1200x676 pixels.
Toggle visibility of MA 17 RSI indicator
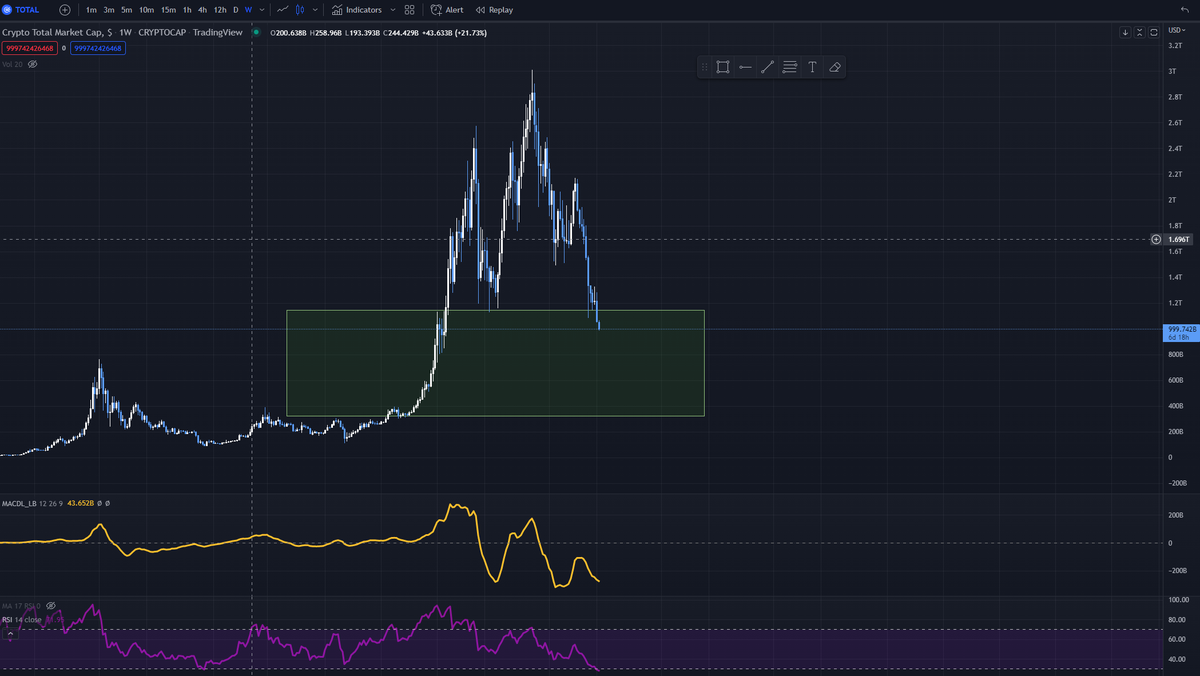click(51, 606)
